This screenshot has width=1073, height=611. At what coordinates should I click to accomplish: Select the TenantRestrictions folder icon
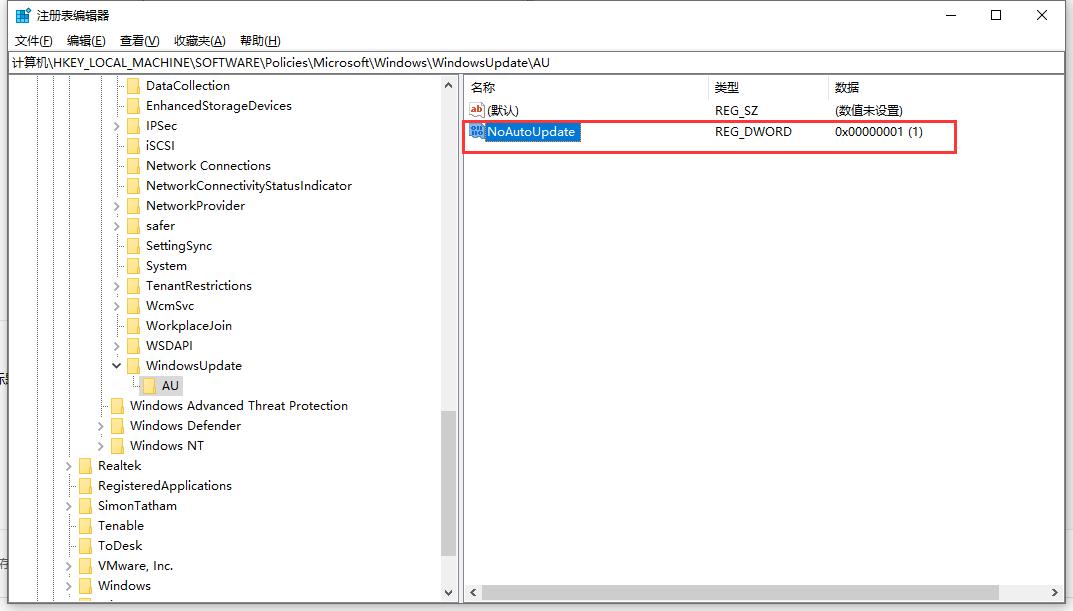click(x=133, y=286)
